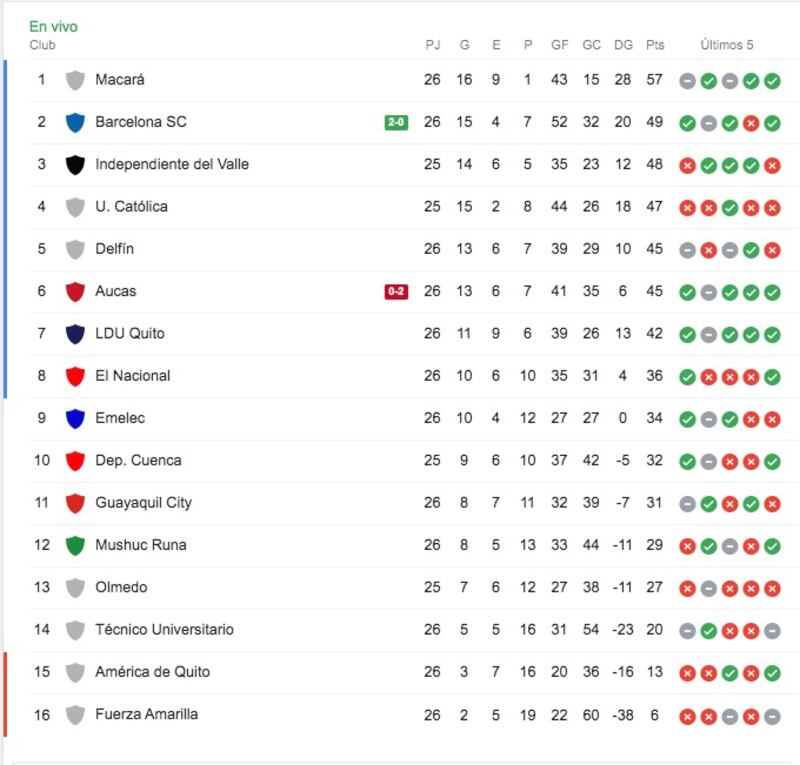This screenshot has width=800, height=765.
Task: Open the Macará team name
Action: click(x=120, y=80)
